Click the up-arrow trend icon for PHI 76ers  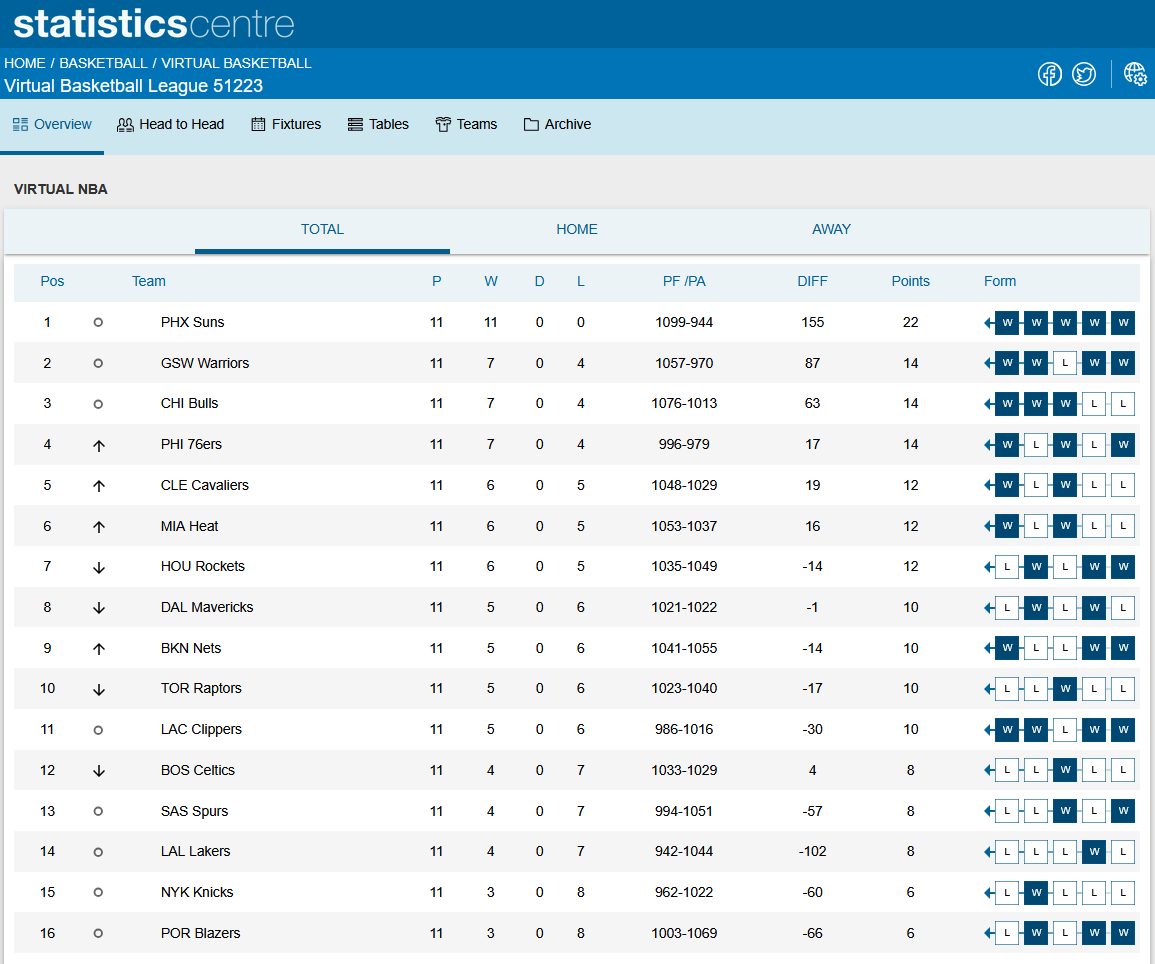point(98,445)
